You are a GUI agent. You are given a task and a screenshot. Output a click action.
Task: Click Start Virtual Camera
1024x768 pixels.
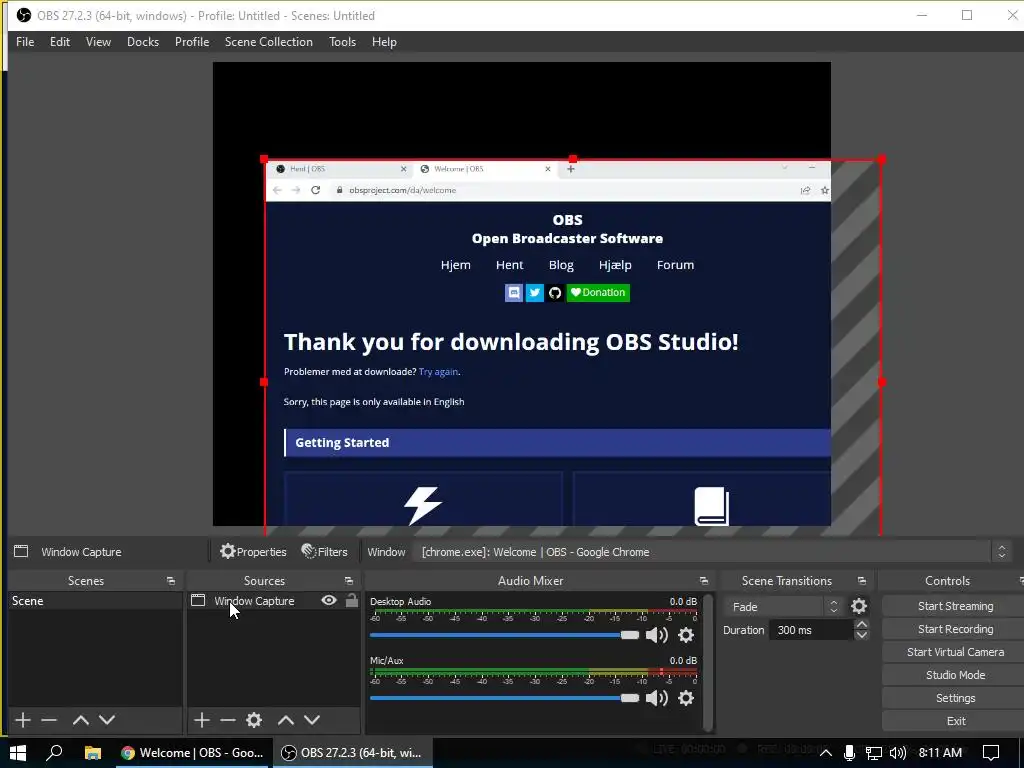click(x=955, y=652)
